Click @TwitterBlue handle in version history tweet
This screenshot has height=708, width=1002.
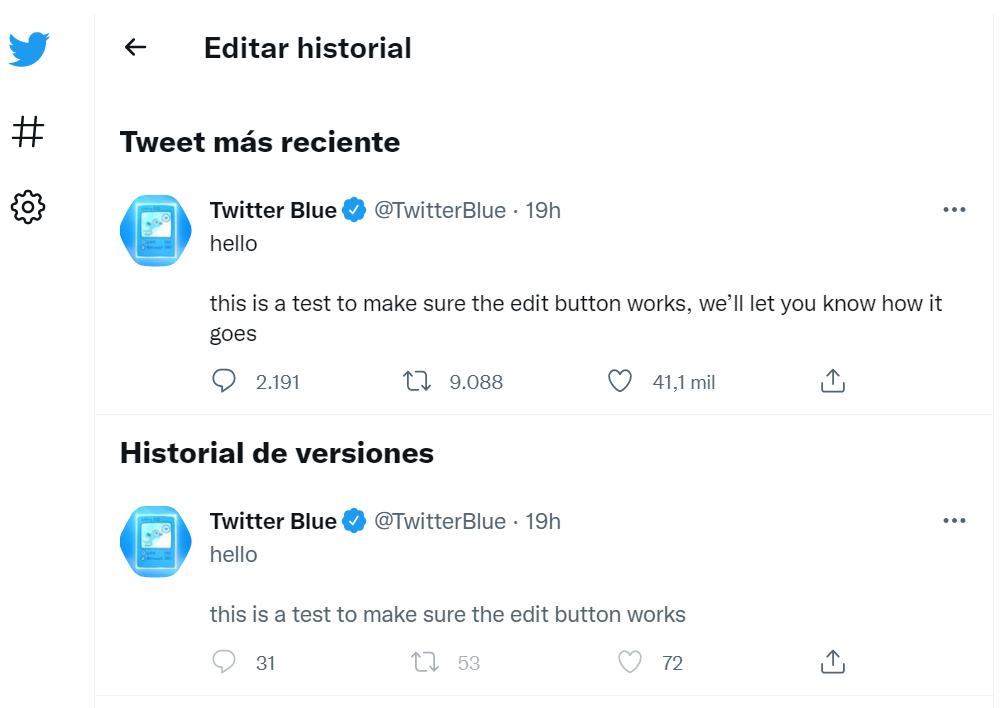point(440,521)
